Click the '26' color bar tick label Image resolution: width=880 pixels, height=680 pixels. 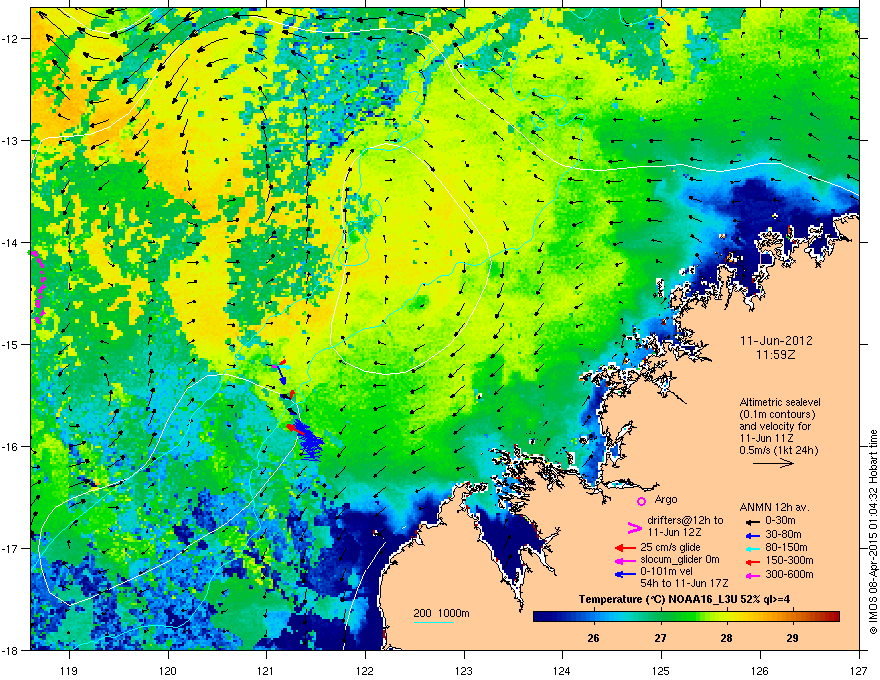tap(593, 638)
